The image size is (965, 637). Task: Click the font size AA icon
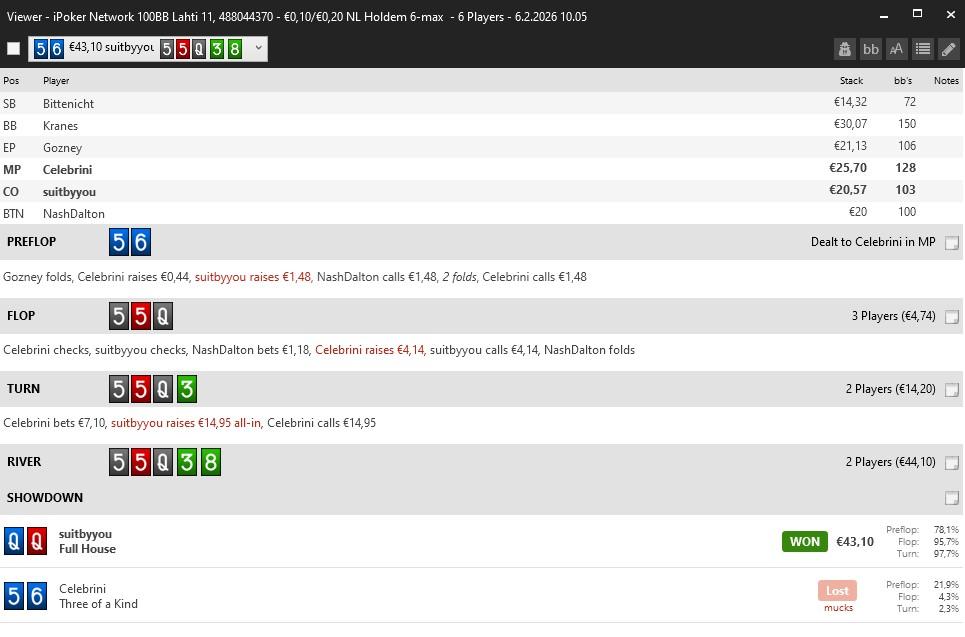pos(897,49)
